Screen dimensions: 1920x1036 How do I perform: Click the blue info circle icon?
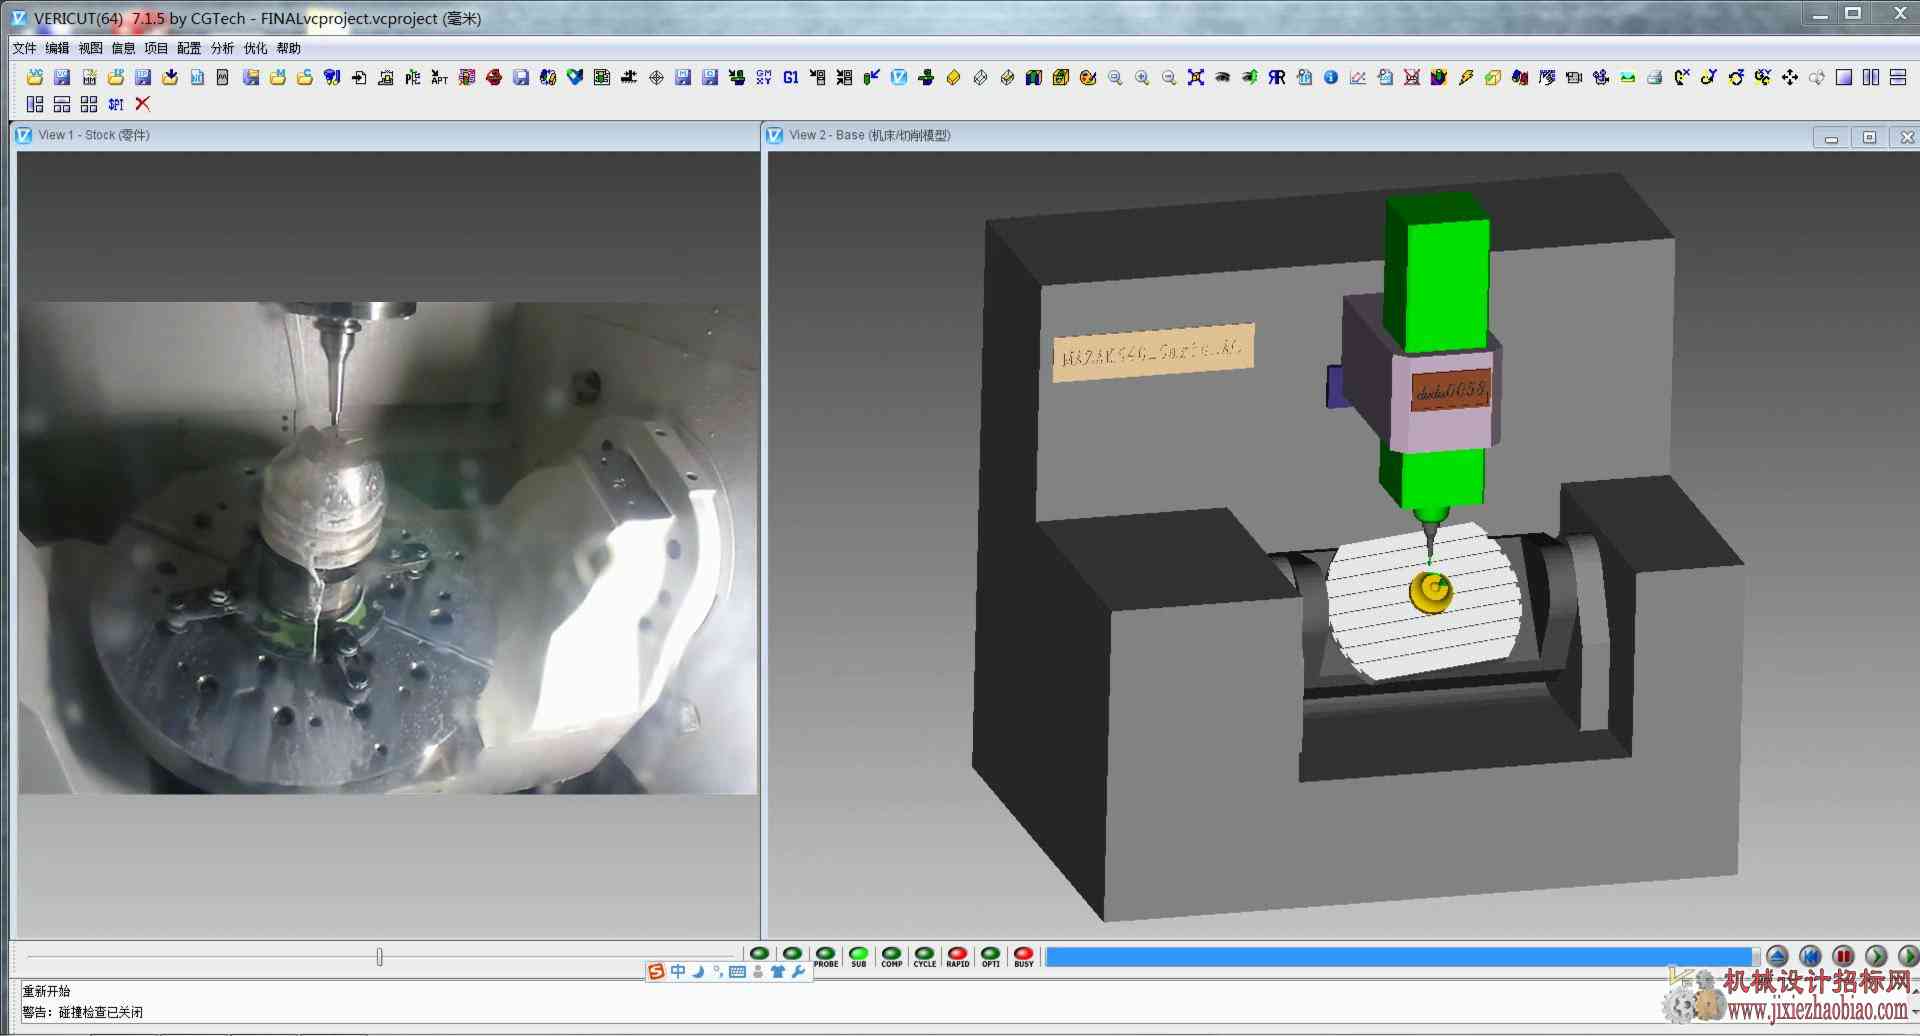pos(1331,77)
